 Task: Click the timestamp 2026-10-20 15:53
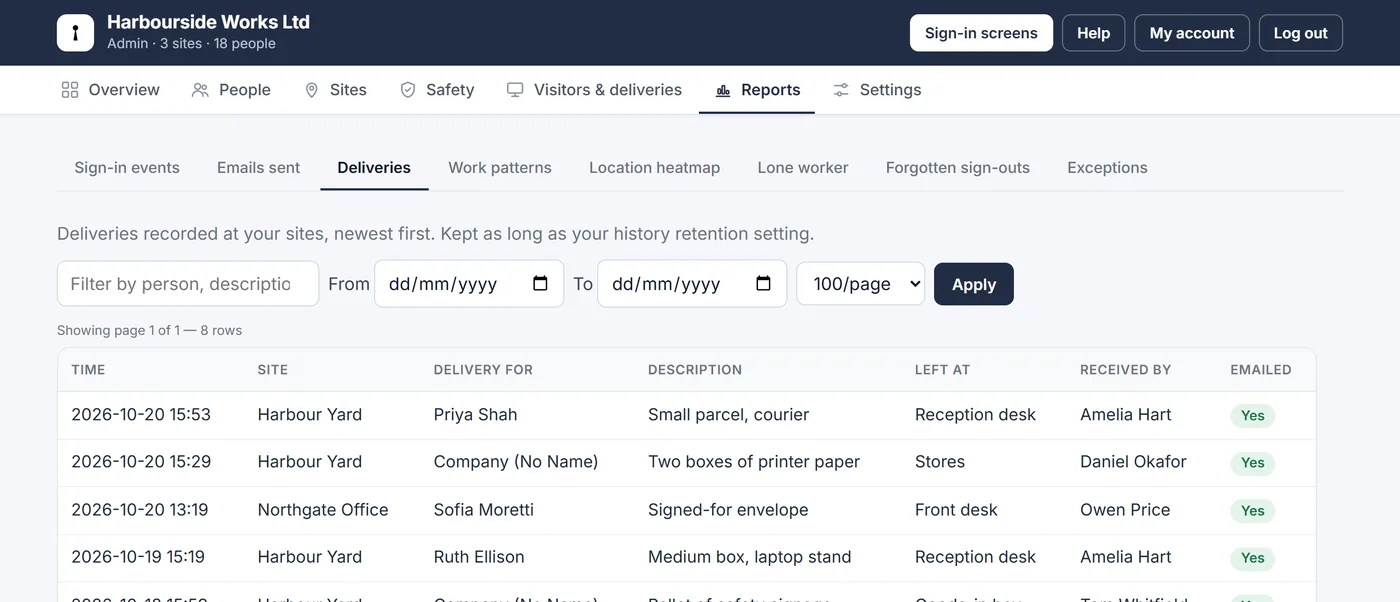click(141, 415)
